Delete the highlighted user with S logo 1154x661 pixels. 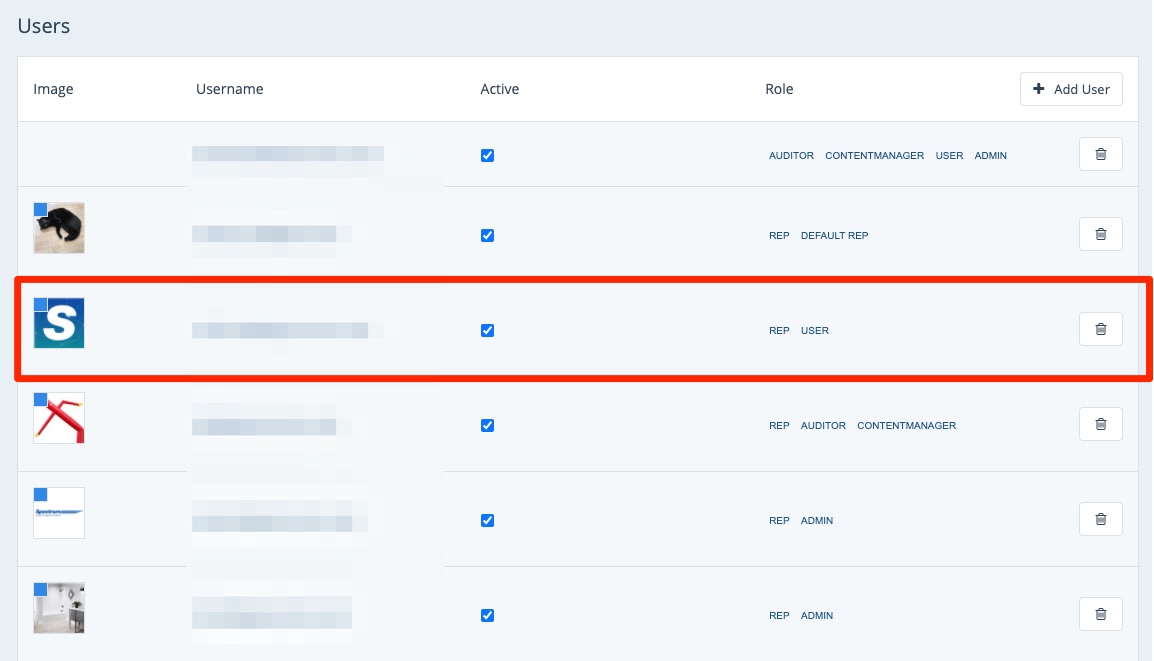[1100, 329]
